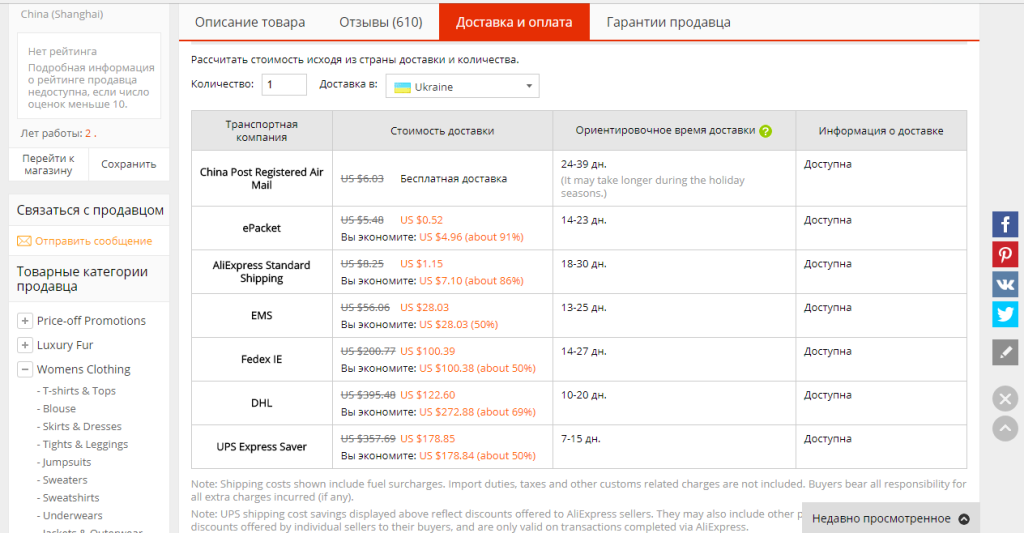Click Транспортная компания column header
This screenshot has width=1024, height=533.
coord(262,131)
